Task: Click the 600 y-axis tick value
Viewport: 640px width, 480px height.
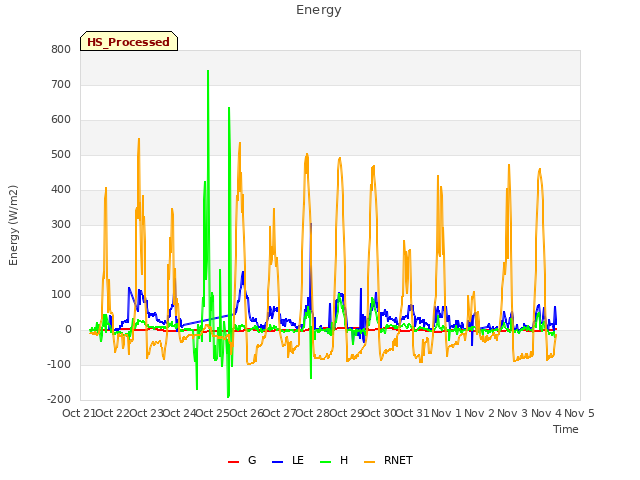Action: 61,120
